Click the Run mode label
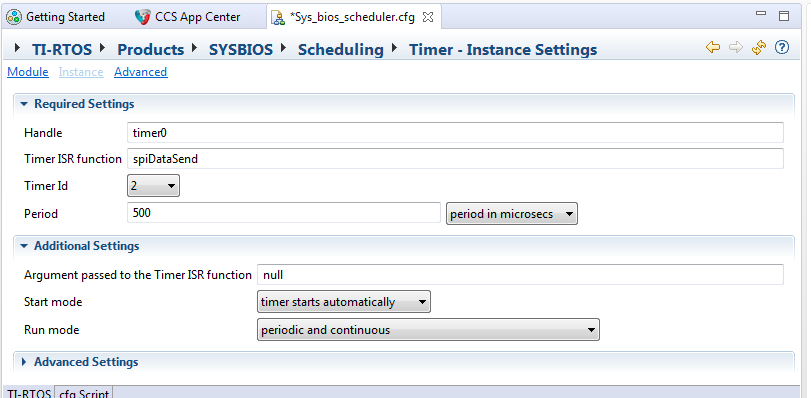 [x=51, y=330]
